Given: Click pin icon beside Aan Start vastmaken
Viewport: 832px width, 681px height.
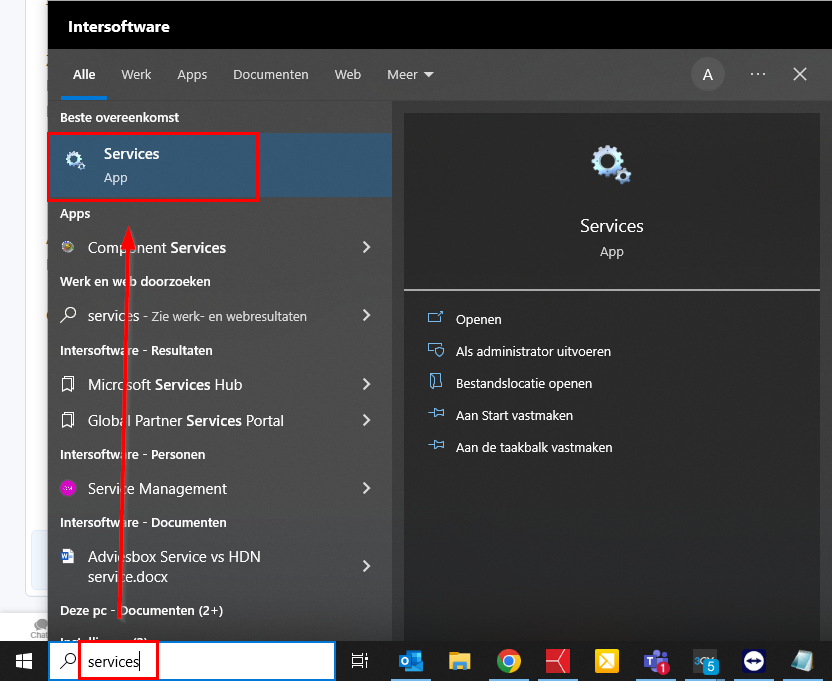Looking at the screenshot, I should [436, 413].
